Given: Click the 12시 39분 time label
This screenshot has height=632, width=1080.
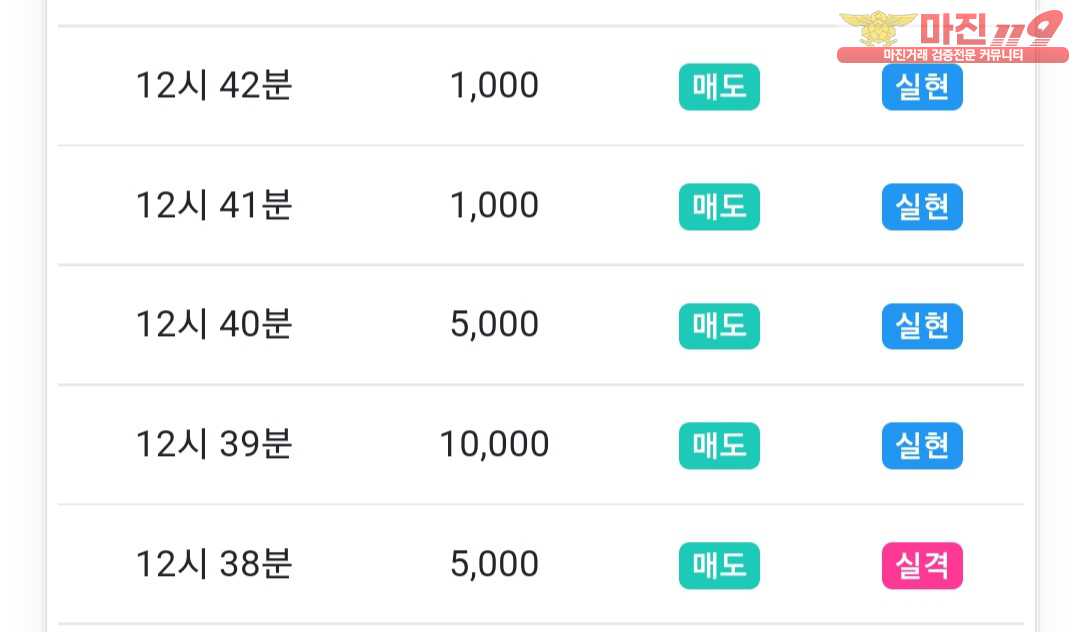Looking at the screenshot, I should [214, 444].
